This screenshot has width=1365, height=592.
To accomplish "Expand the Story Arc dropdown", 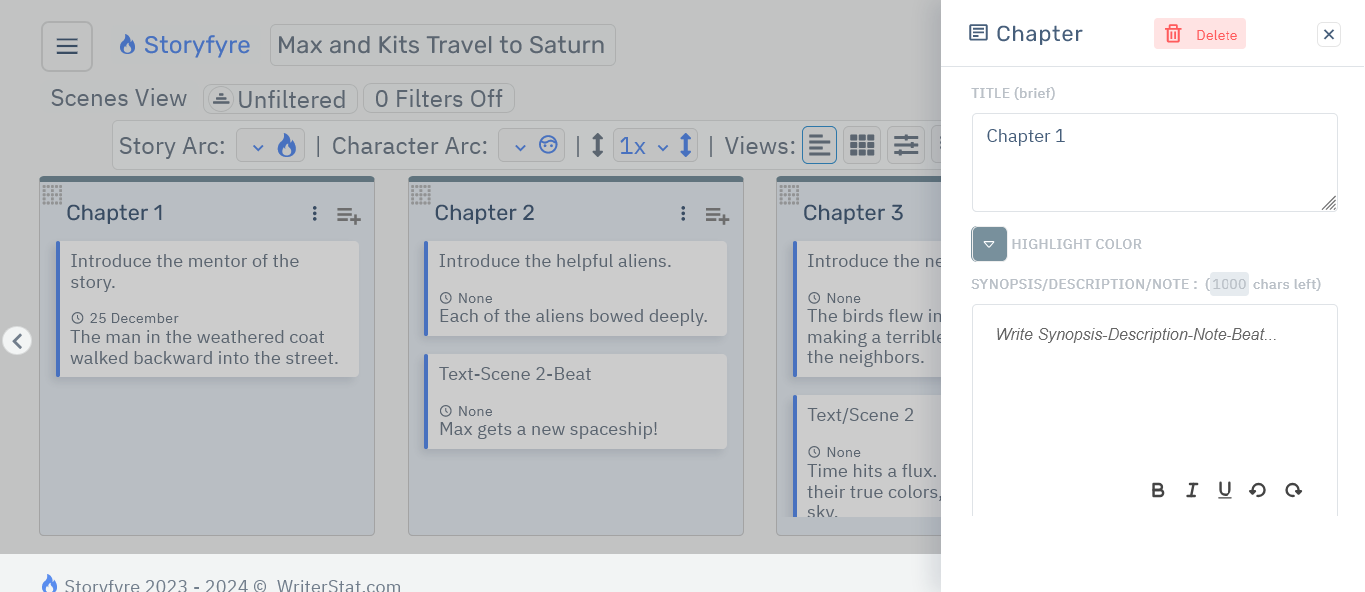I will click(259, 145).
